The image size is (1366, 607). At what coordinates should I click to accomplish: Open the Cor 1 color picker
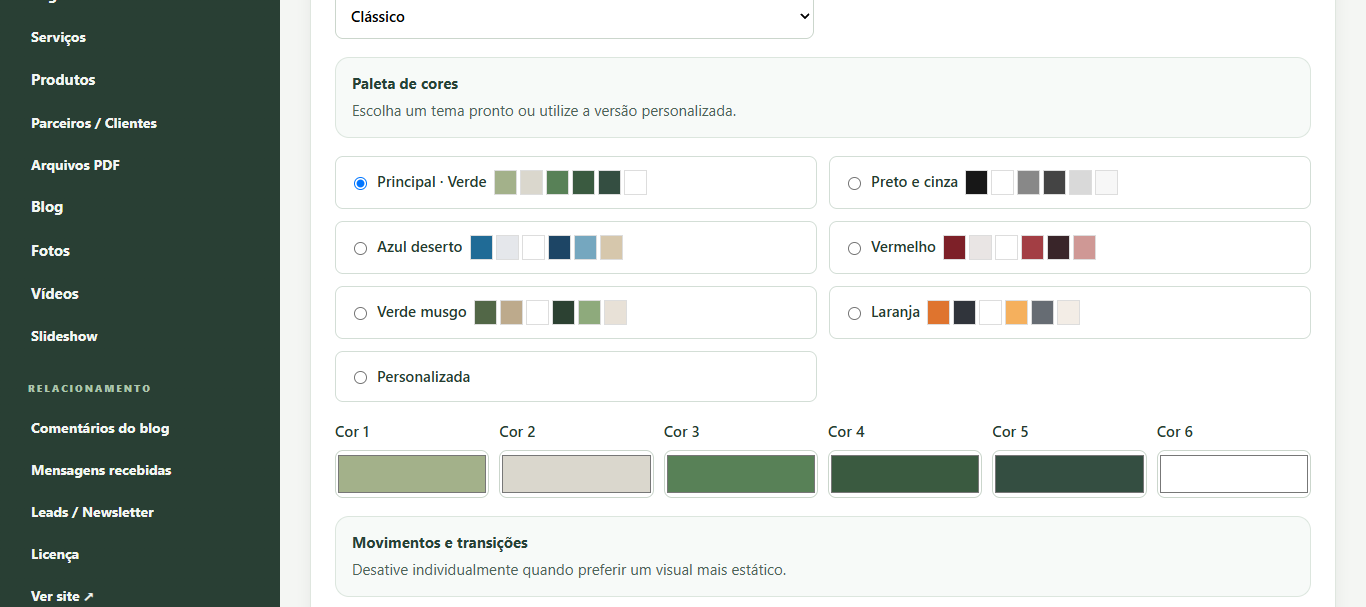pos(412,474)
